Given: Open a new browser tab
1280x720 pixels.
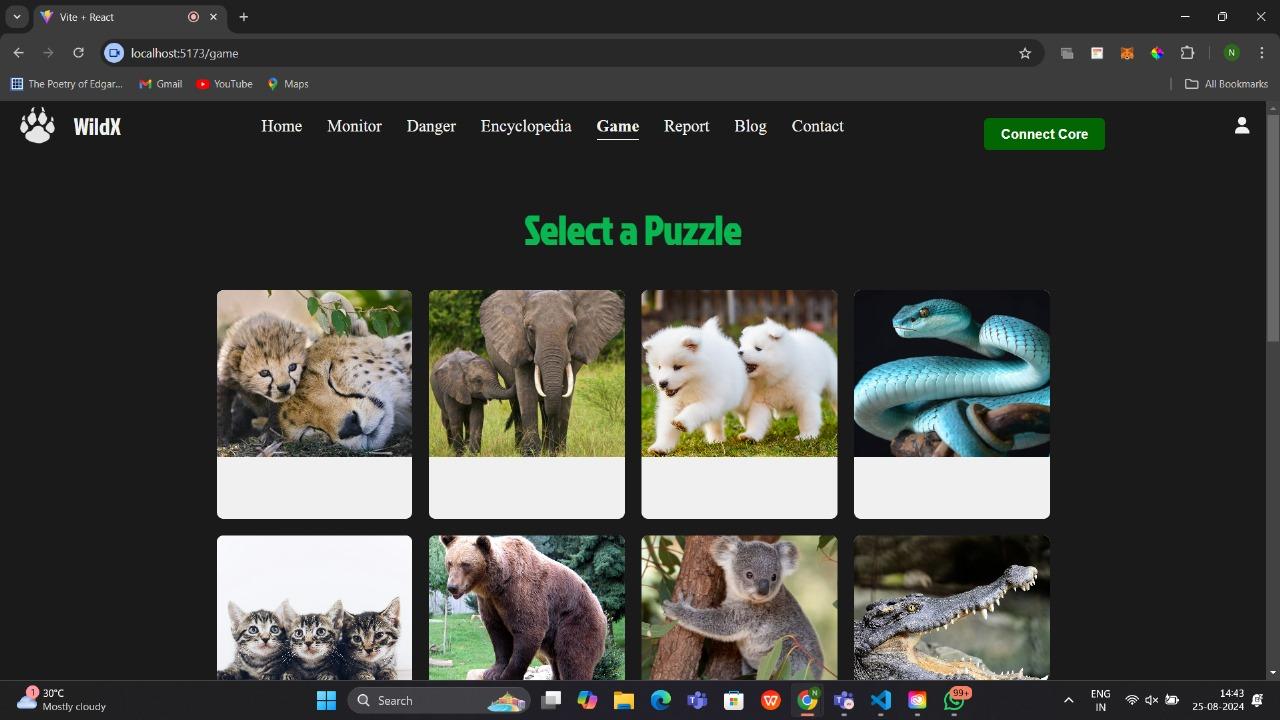Looking at the screenshot, I should (243, 17).
